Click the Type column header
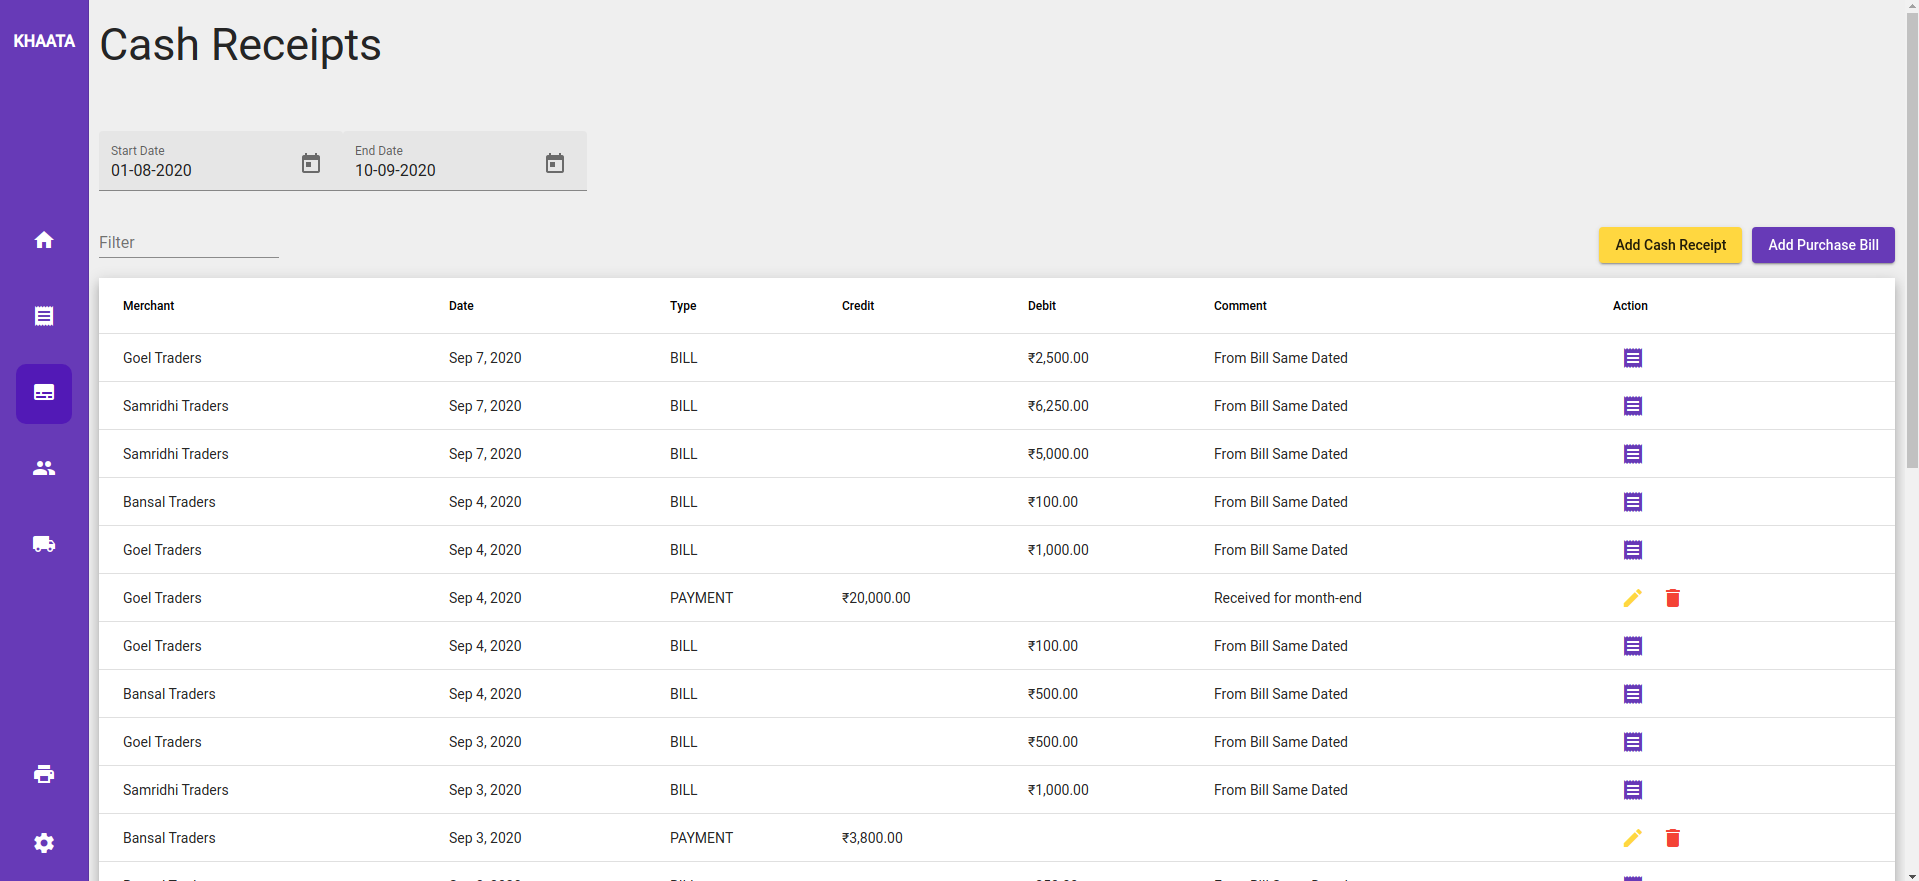Viewport: 1919px width, 881px height. click(x=683, y=306)
